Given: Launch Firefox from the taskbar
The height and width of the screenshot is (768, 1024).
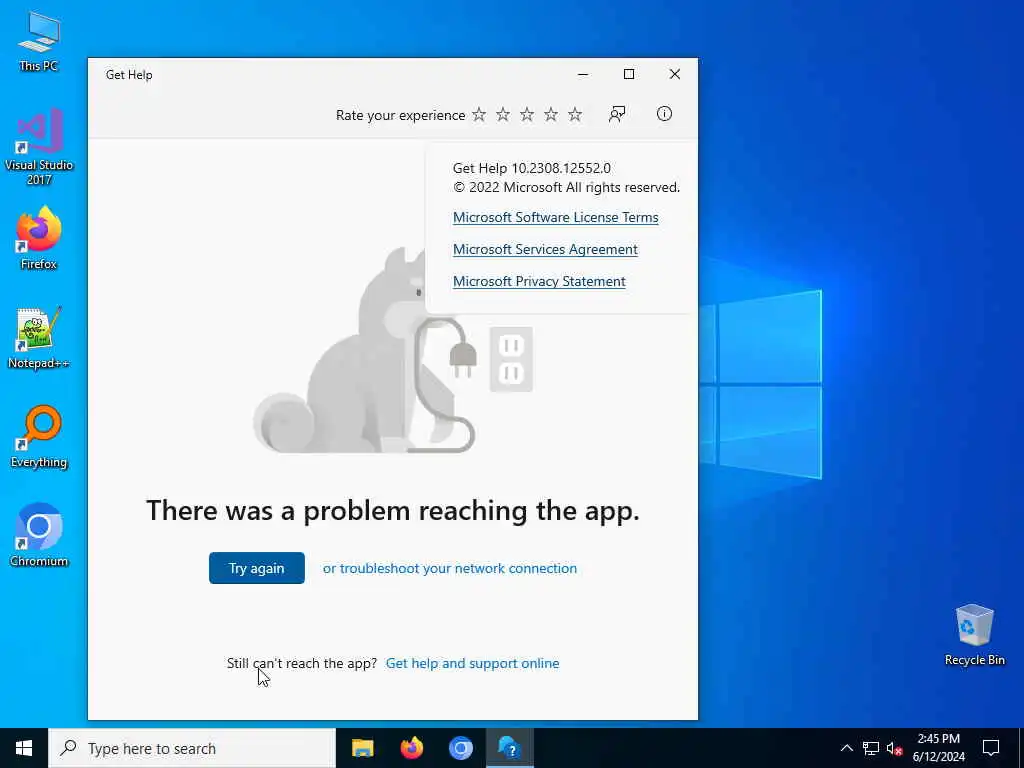Looking at the screenshot, I should coord(411,748).
